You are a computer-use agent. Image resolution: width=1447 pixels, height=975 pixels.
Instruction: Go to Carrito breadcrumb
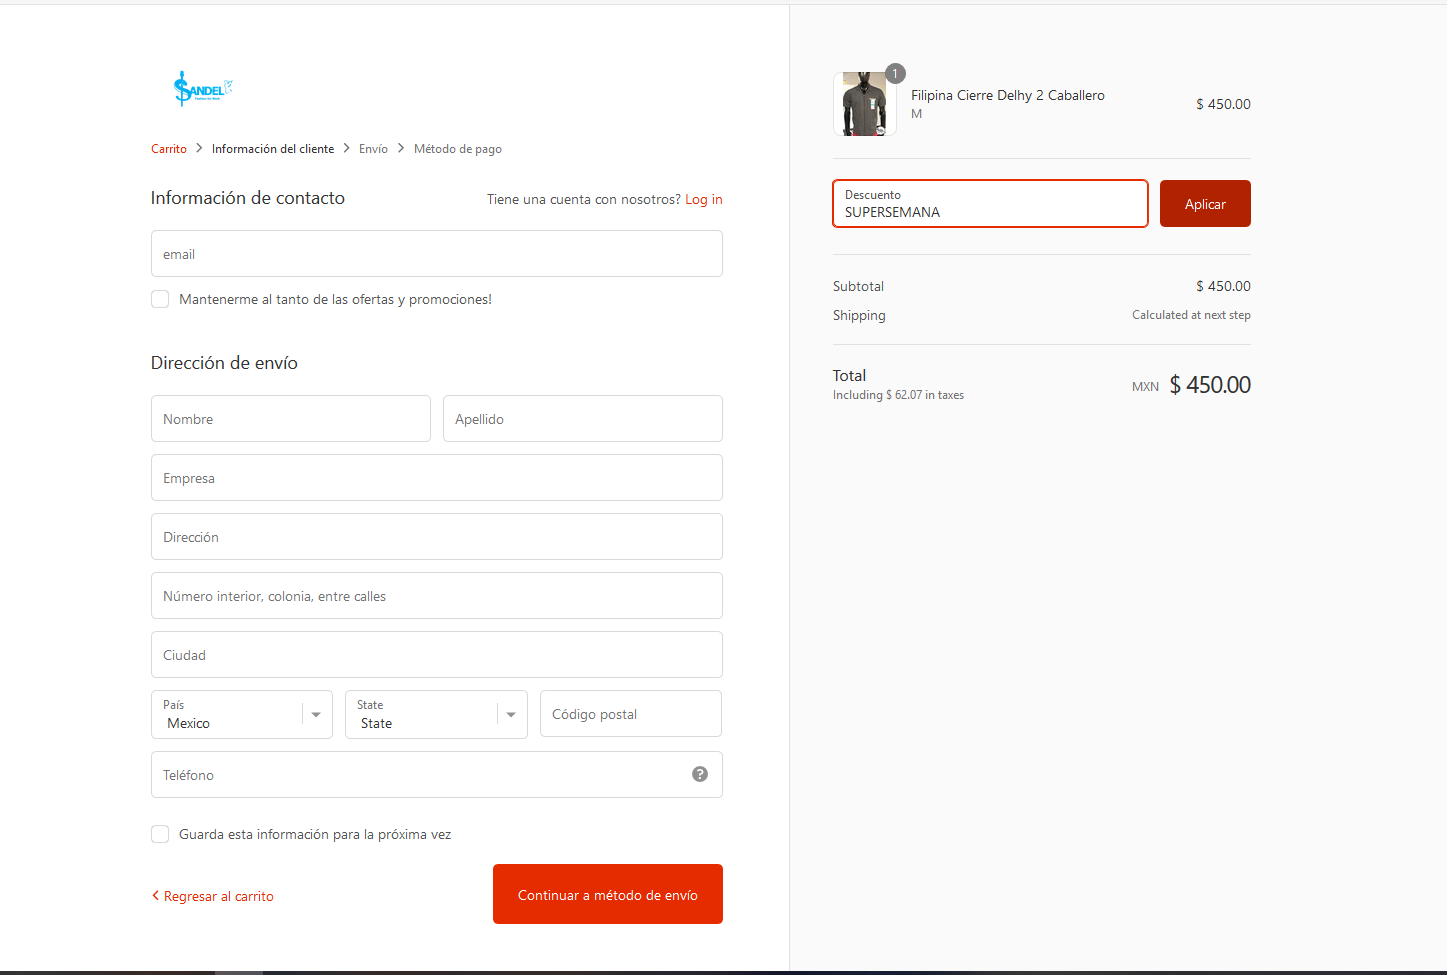[169, 149]
